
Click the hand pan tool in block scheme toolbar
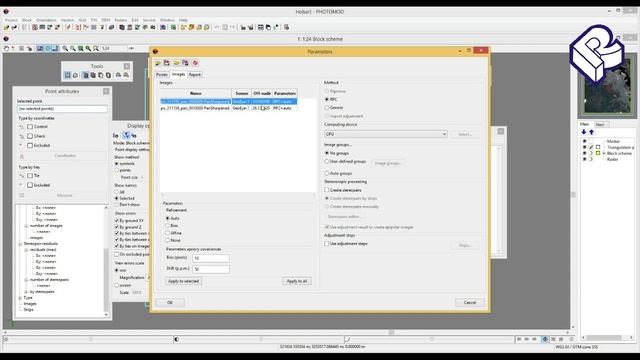pyautogui.click(x=6, y=49)
